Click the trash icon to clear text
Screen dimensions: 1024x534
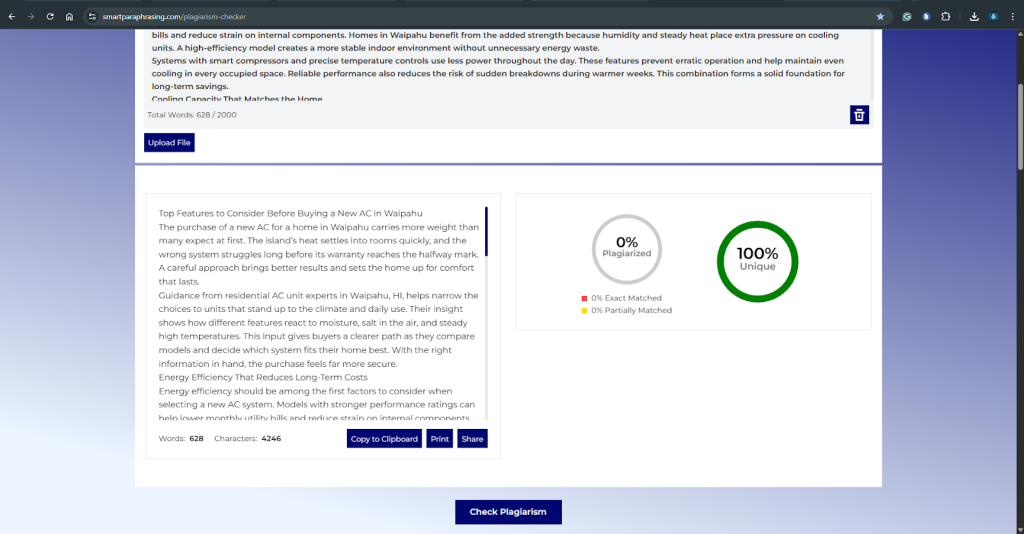click(859, 115)
